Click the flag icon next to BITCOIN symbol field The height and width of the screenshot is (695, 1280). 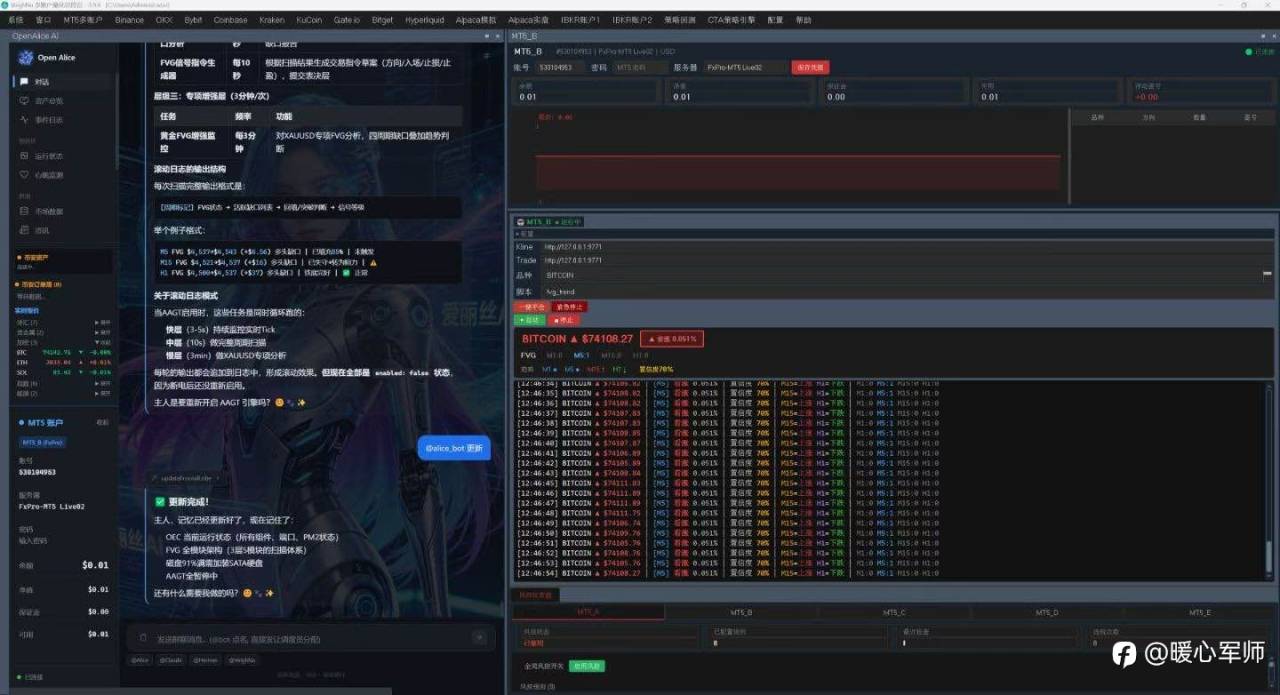tap(1267, 274)
